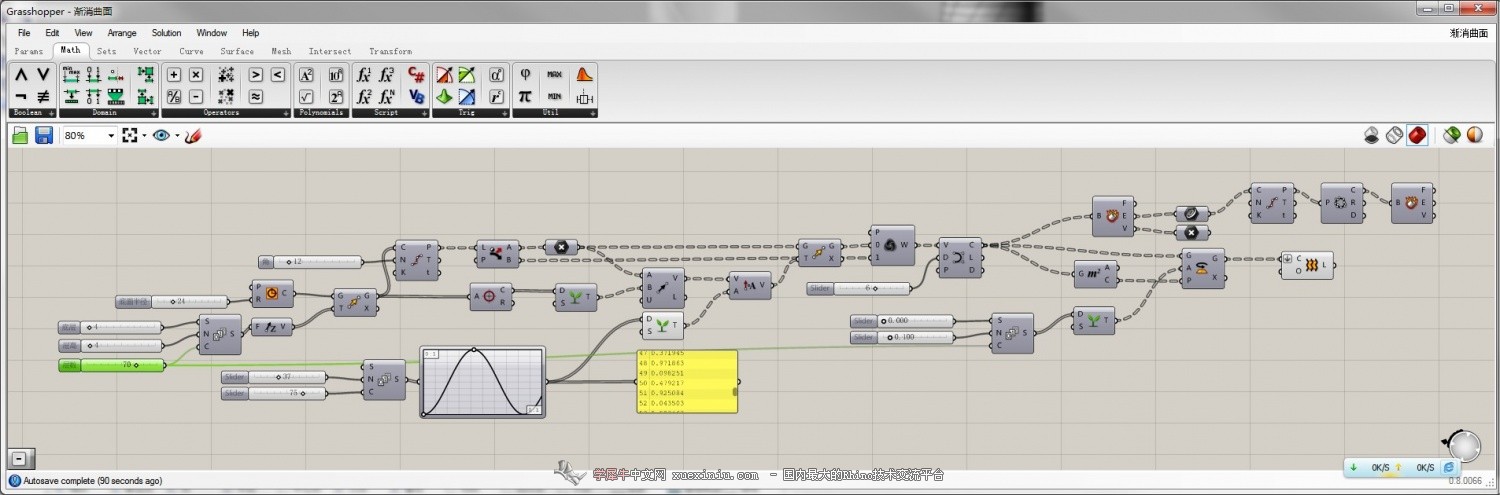This screenshot has width=1500, height=495.
Task: Expand the Trig panel
Action: (x=505, y=113)
